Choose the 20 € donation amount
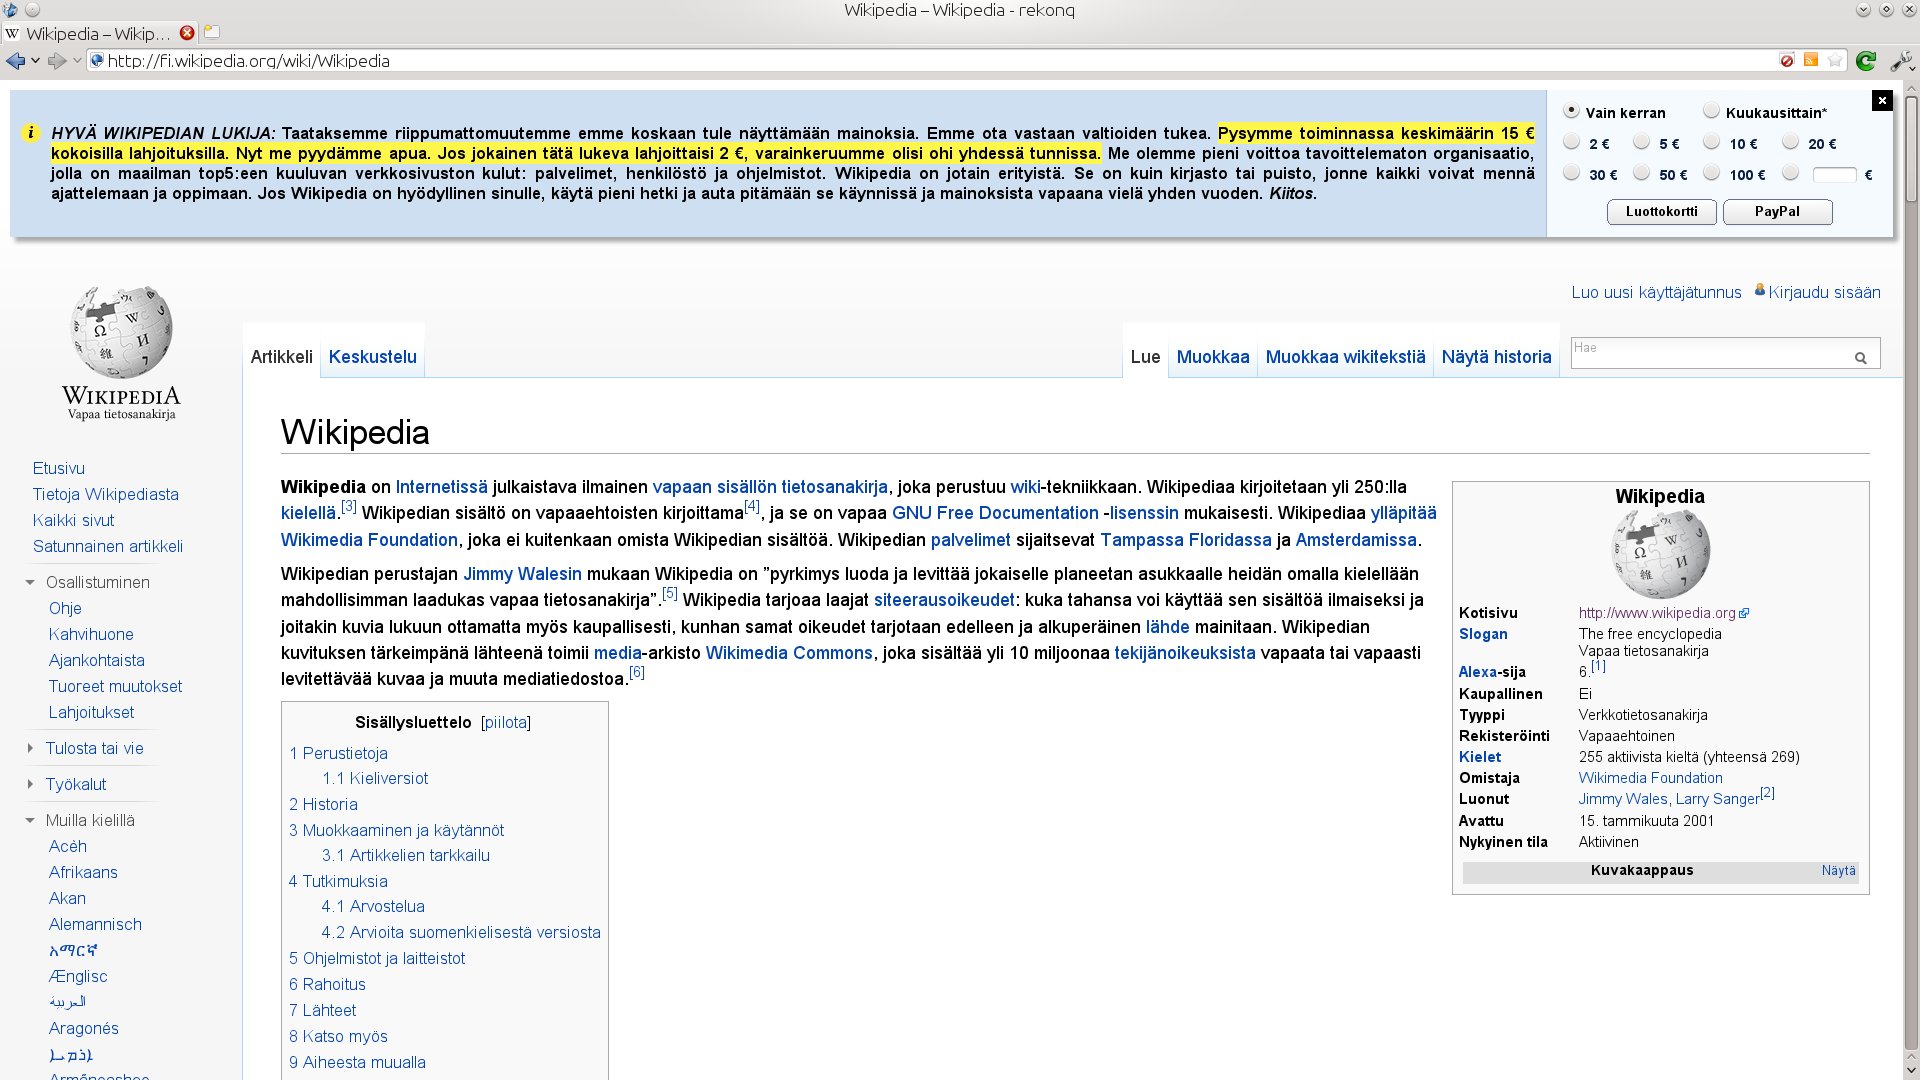Screen dimensions: 1920x1080 [x=1791, y=142]
